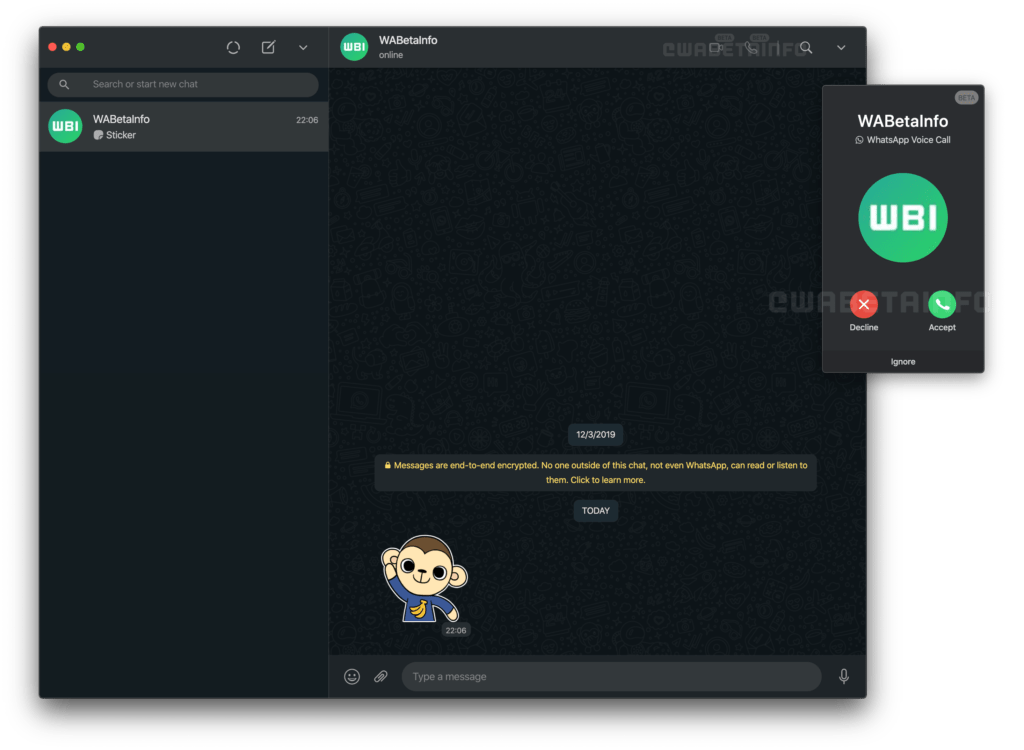Attach a file with paperclip icon
This screenshot has width=1024, height=750.
[381, 677]
